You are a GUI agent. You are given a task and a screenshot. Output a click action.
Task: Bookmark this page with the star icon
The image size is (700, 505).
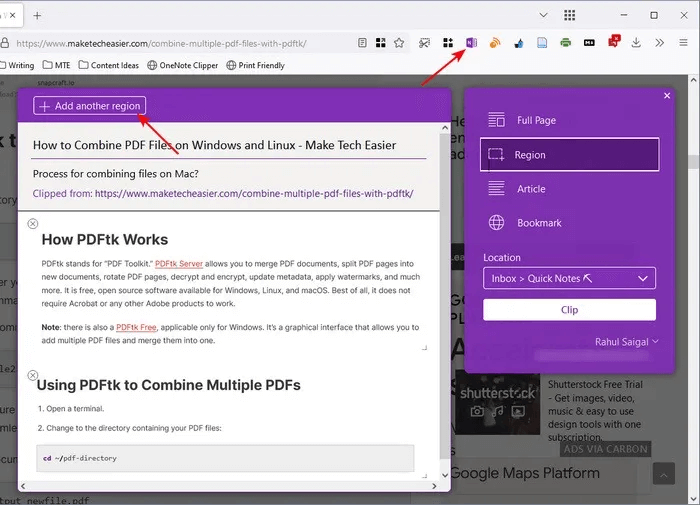tap(399, 43)
